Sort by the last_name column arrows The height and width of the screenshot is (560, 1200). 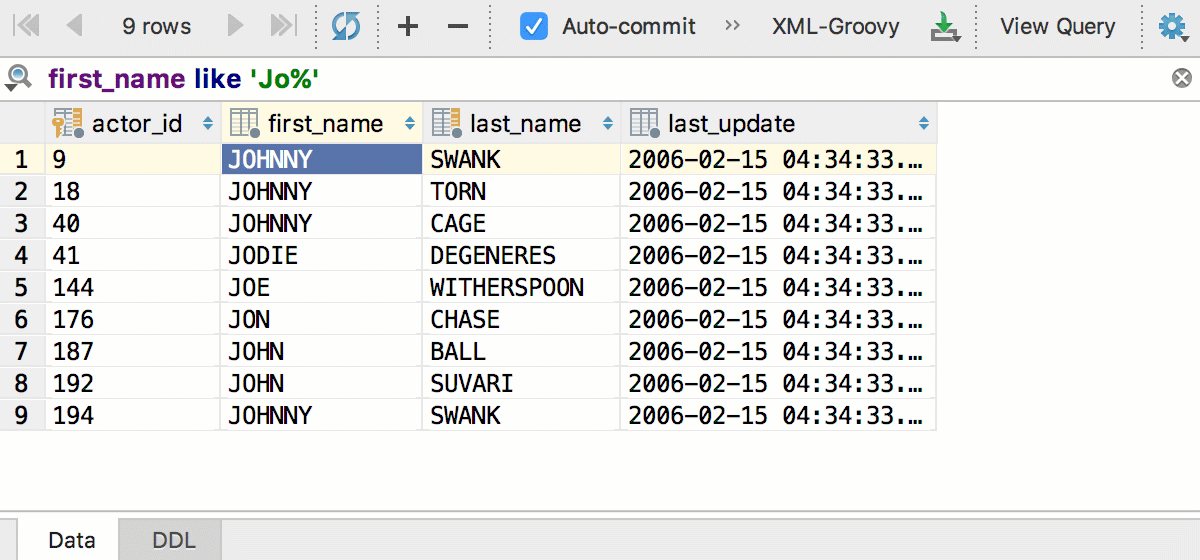tap(607, 124)
